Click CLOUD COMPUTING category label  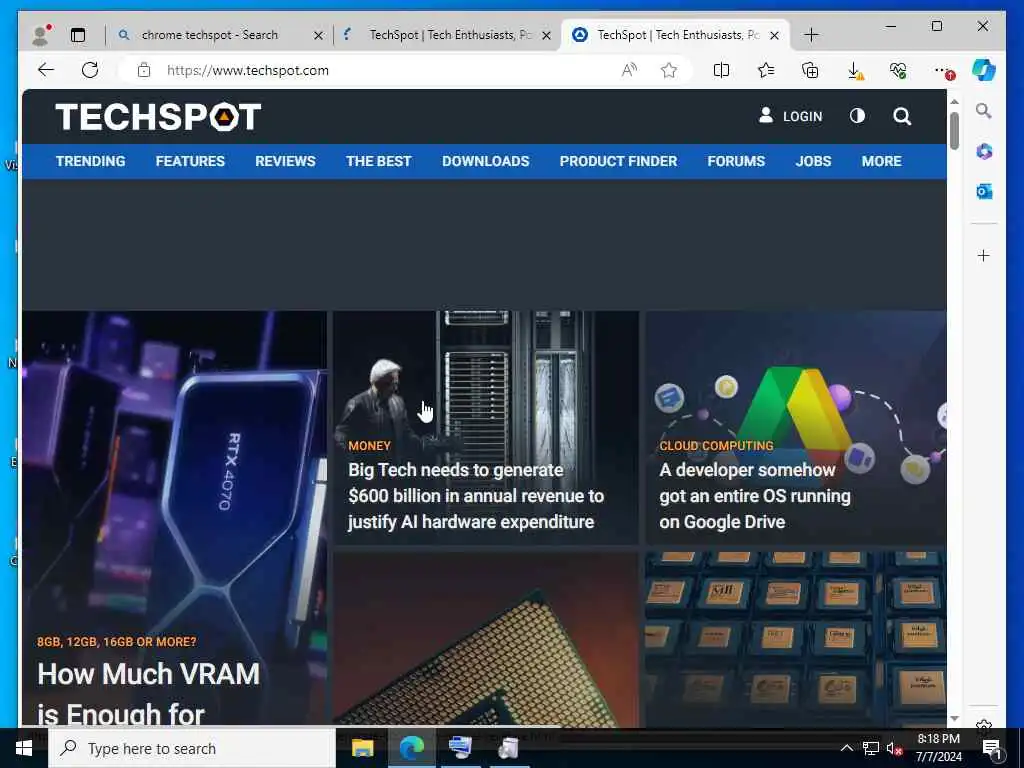pos(716,446)
